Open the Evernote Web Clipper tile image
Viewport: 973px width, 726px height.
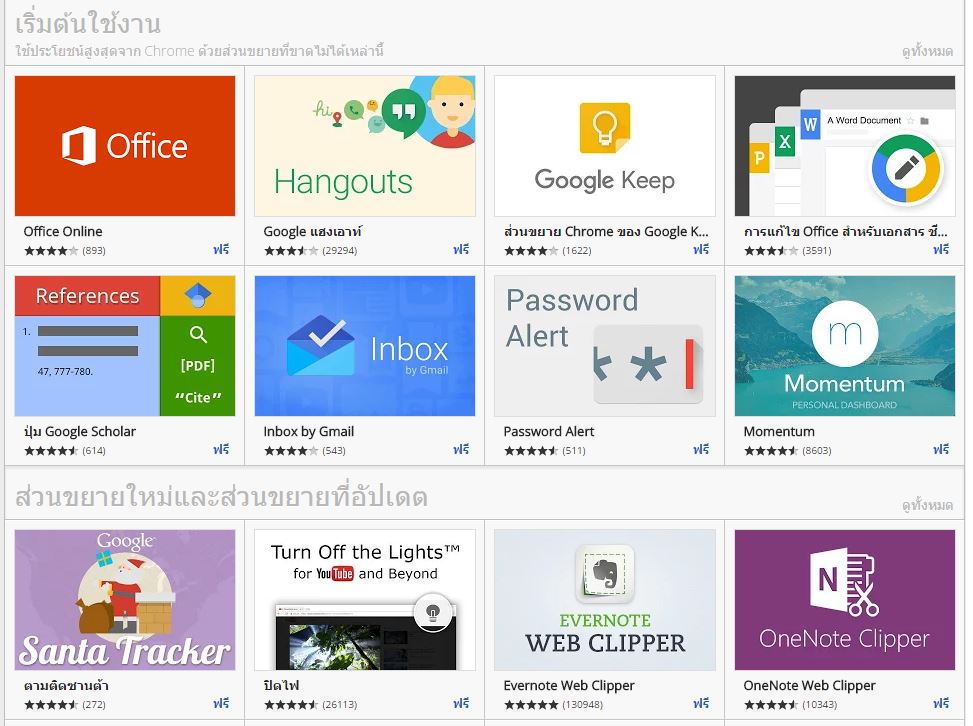pos(605,600)
